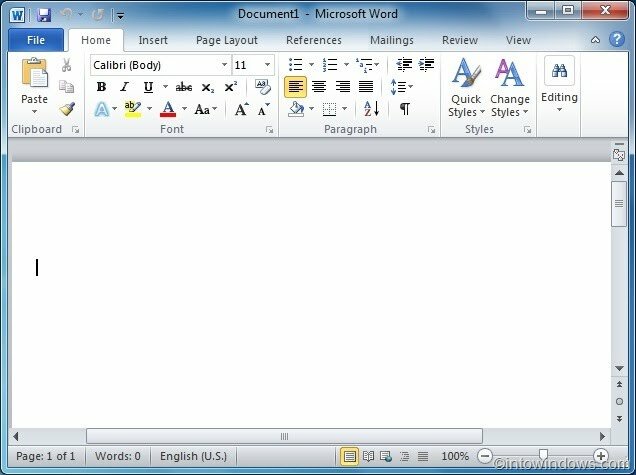Image resolution: width=636 pixels, height=475 pixels.
Task: Toggle Show/Hide paragraph marks
Action: (405, 109)
